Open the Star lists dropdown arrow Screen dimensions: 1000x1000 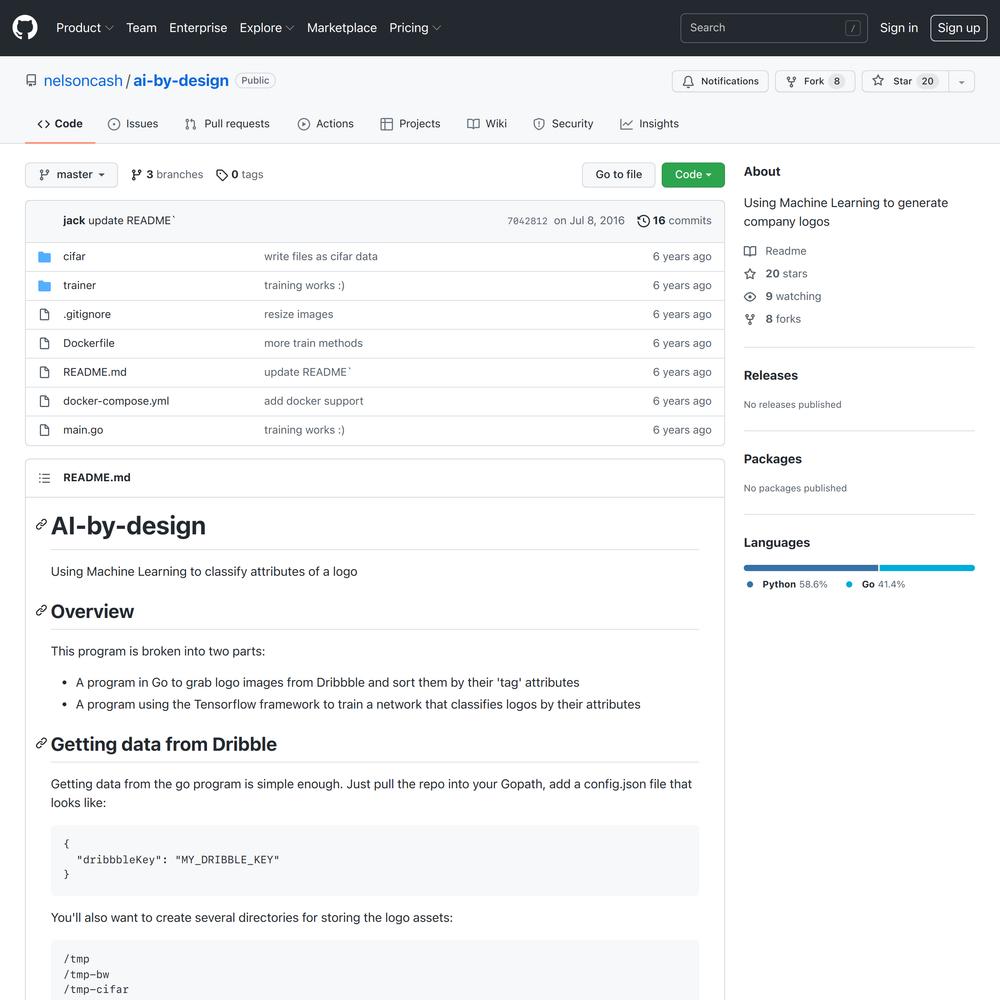[961, 82]
